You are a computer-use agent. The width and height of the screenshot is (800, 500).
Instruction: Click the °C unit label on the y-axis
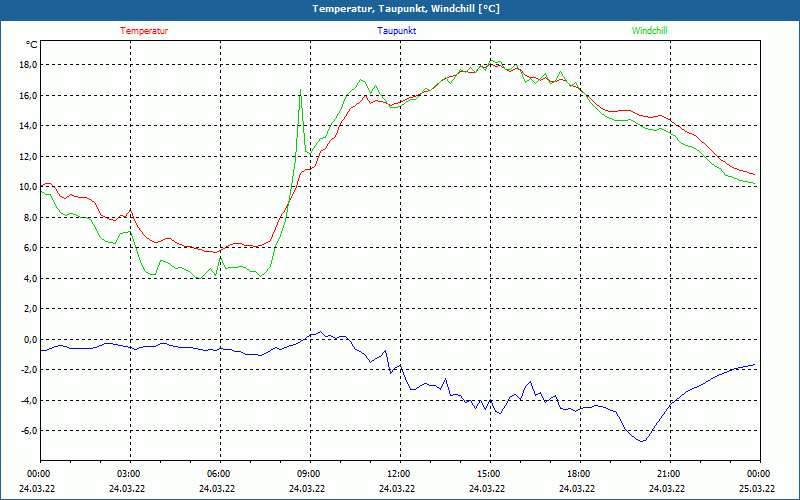click(x=32, y=45)
